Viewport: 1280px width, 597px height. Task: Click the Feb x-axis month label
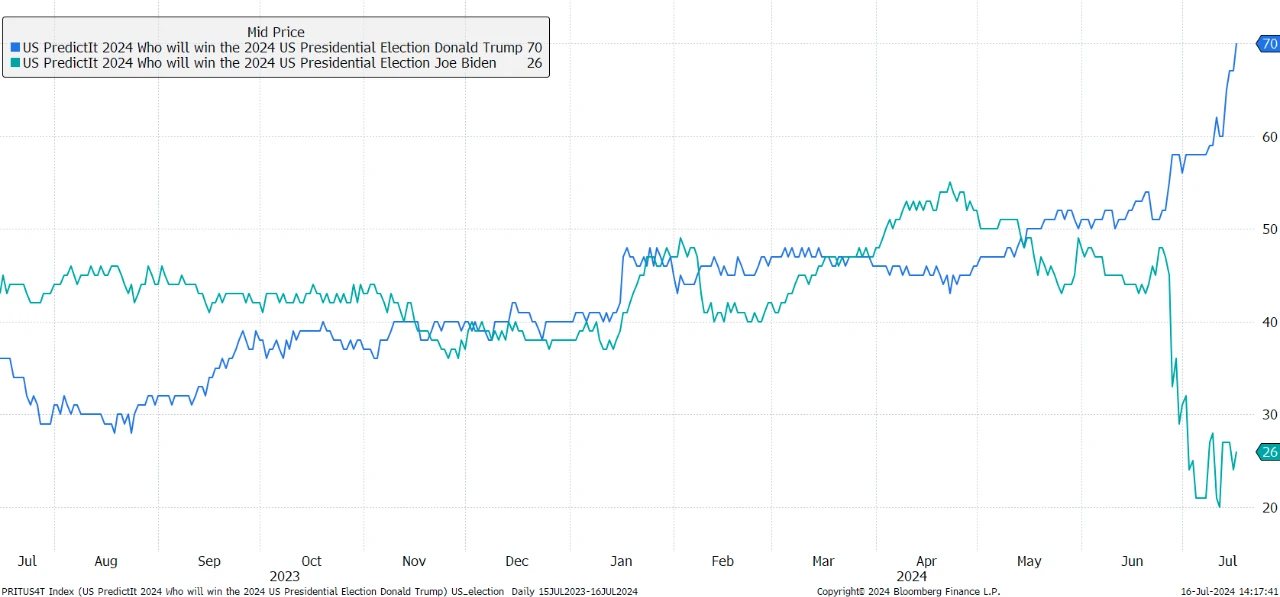[722, 561]
